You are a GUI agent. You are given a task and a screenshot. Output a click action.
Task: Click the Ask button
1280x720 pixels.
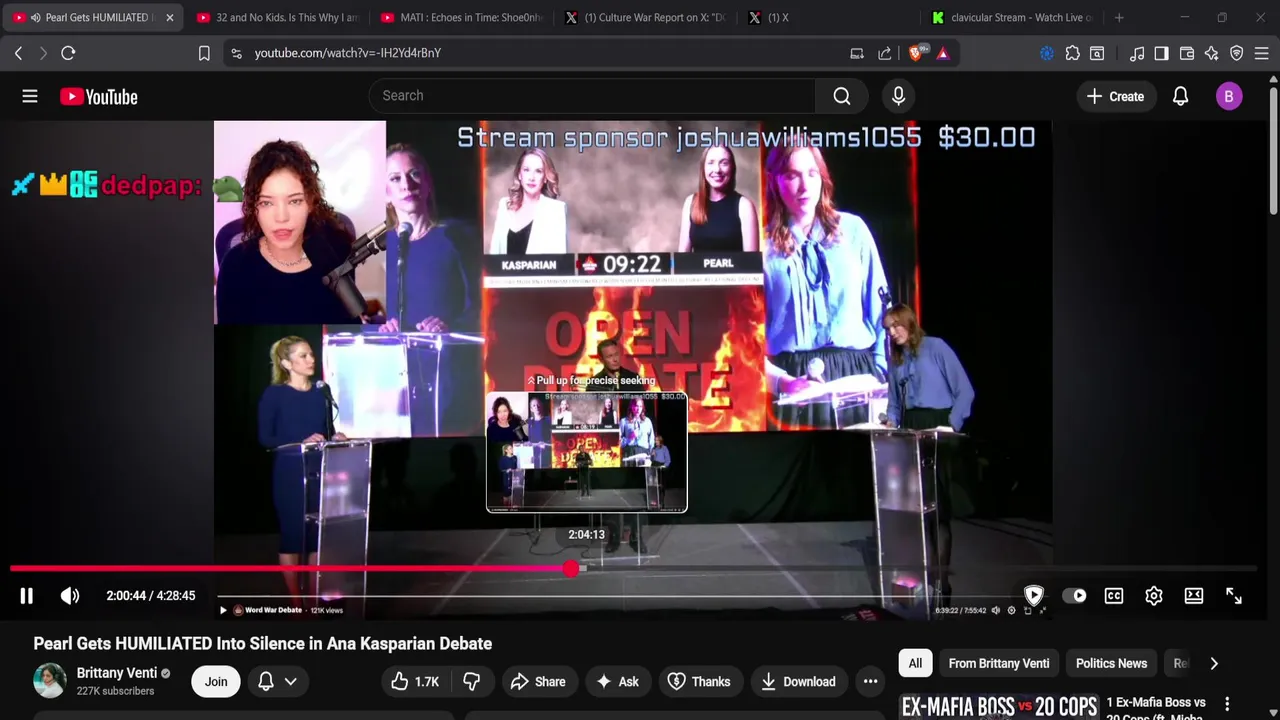pos(617,682)
